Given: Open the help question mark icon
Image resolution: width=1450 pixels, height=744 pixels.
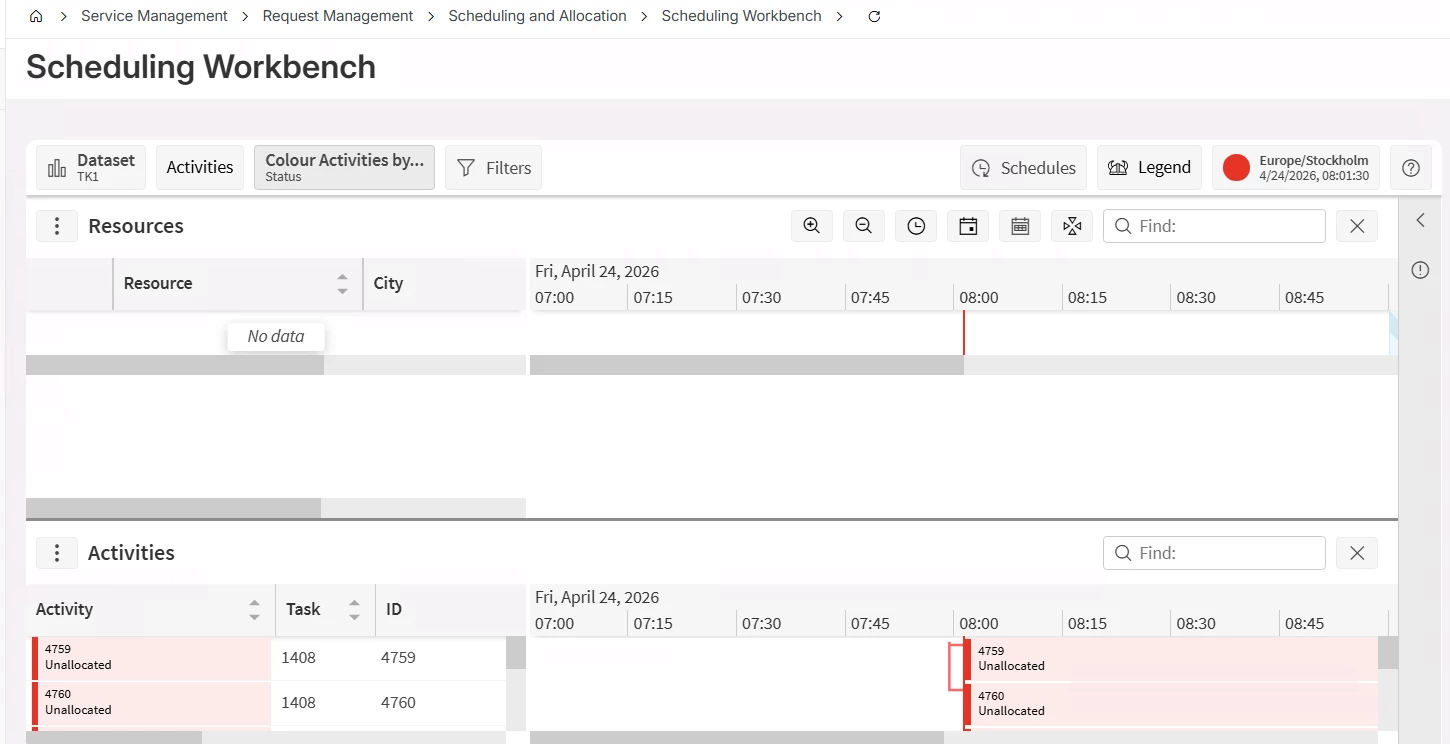Looking at the screenshot, I should pos(1411,168).
